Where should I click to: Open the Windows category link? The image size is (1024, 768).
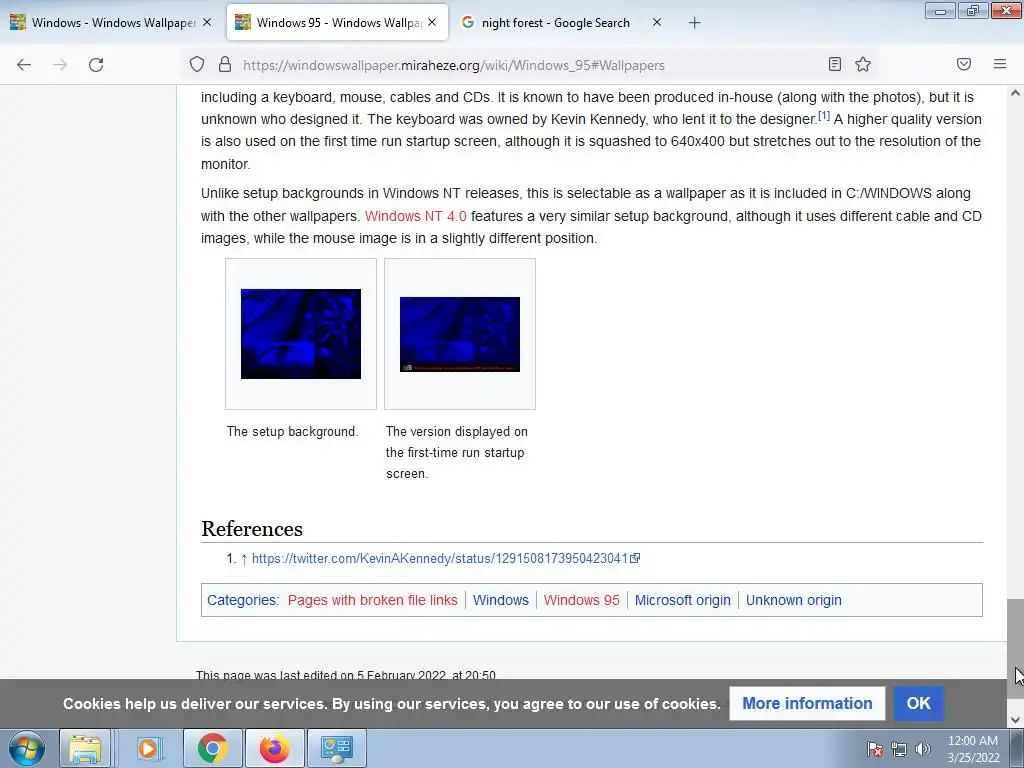[x=501, y=600]
